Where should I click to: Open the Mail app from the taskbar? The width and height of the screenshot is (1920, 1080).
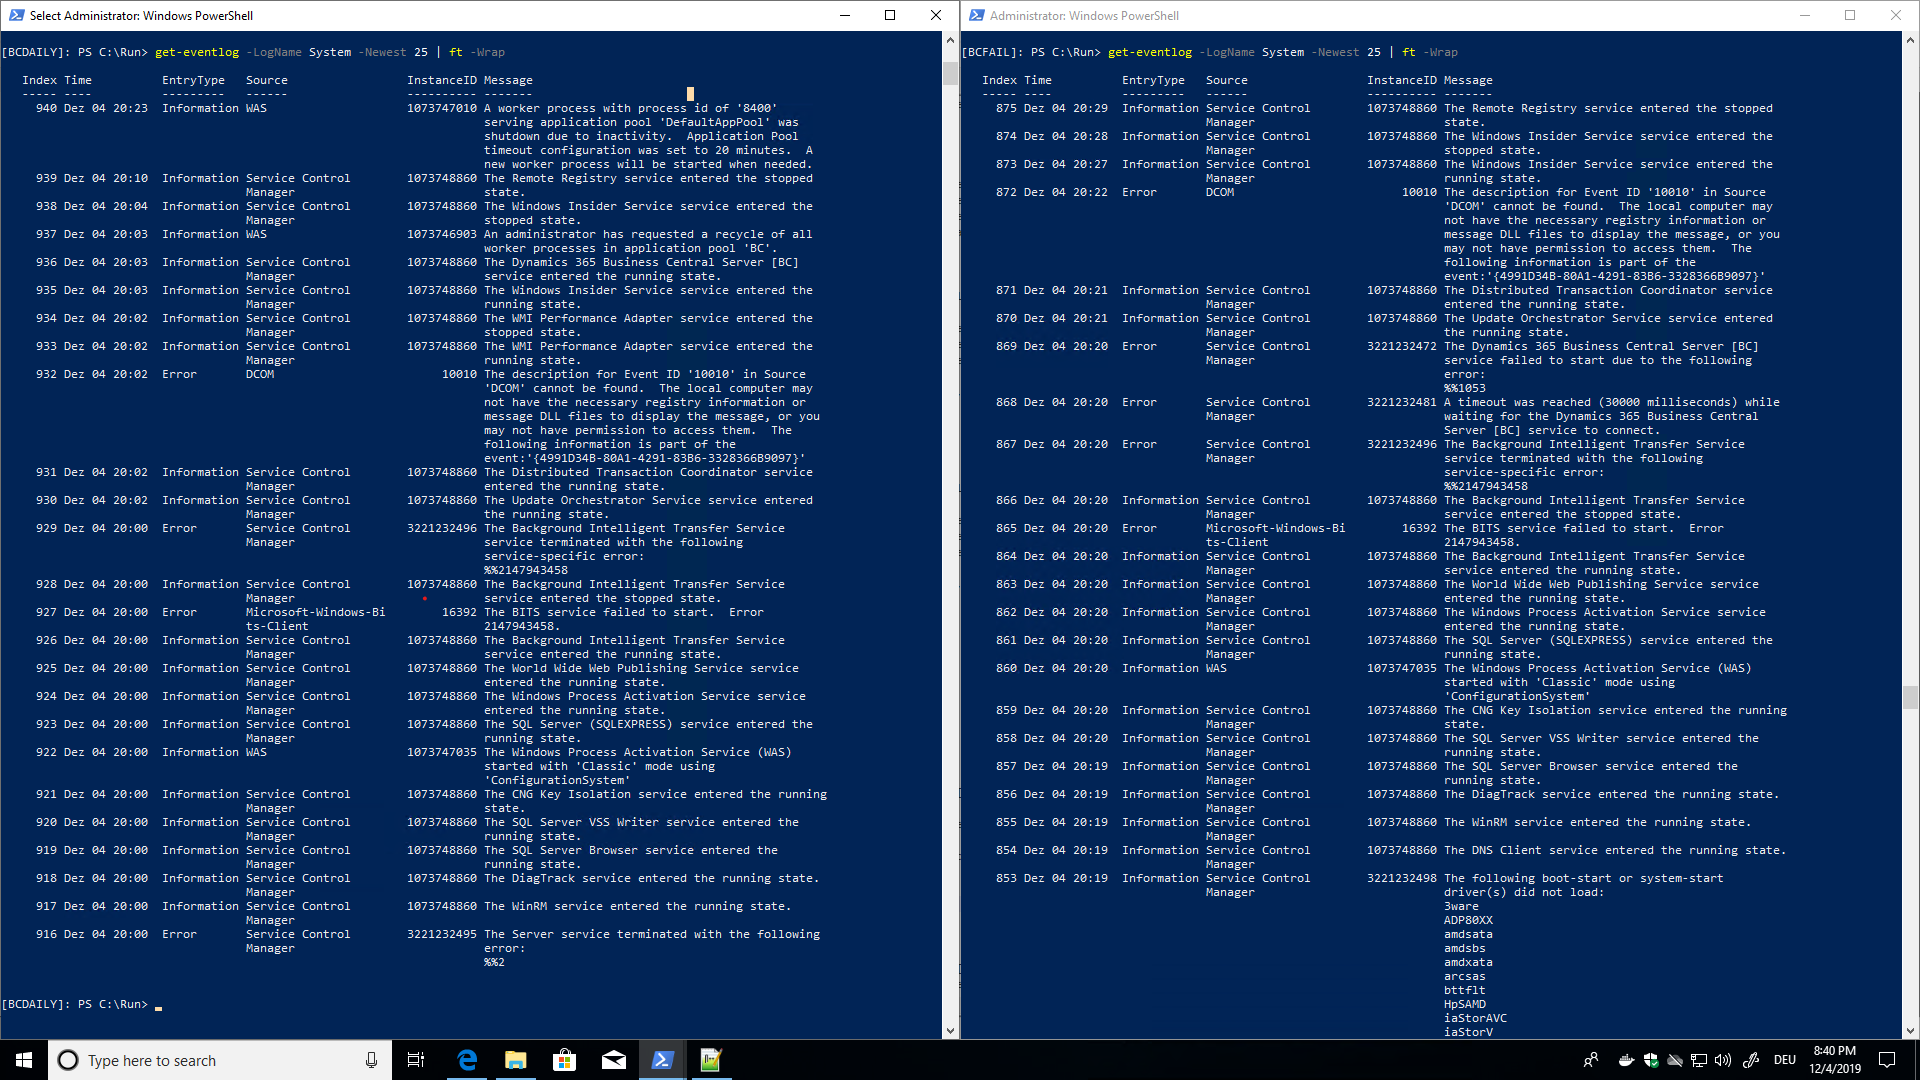[613, 1060]
